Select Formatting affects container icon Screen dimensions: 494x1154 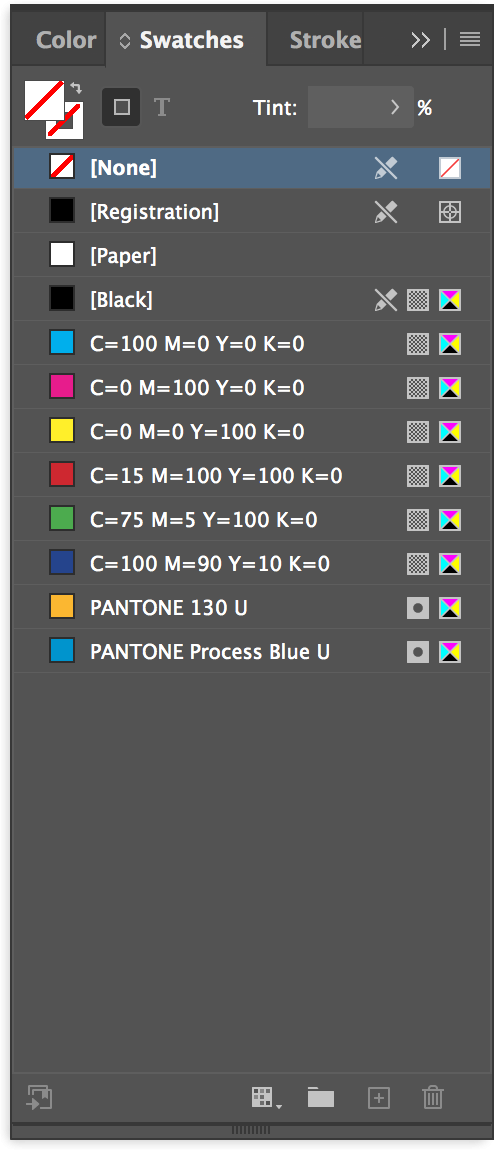[x=121, y=107]
